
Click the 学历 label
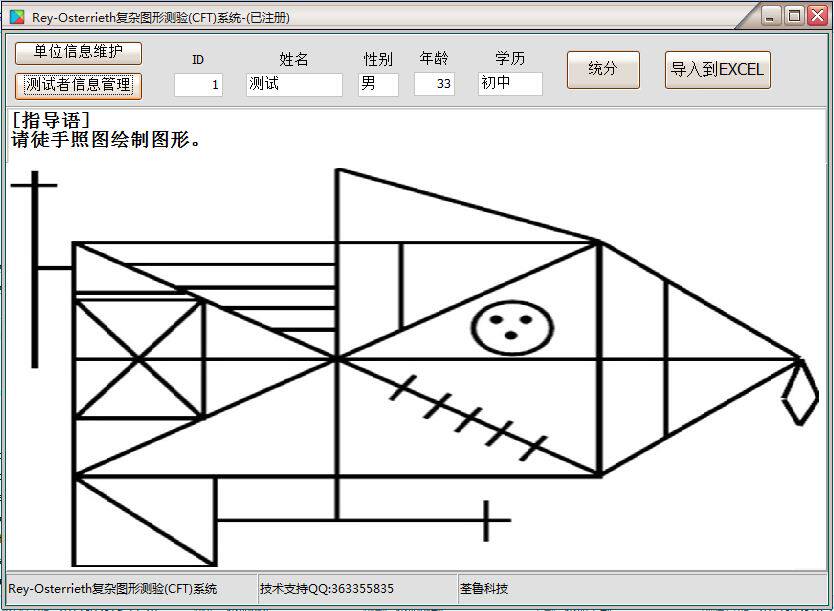click(510, 58)
